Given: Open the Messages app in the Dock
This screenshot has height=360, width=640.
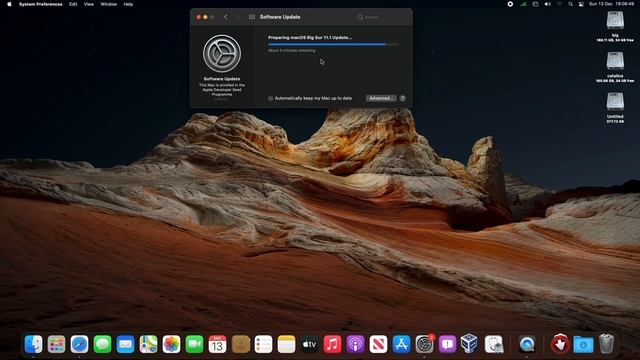Looking at the screenshot, I should 102,344.
